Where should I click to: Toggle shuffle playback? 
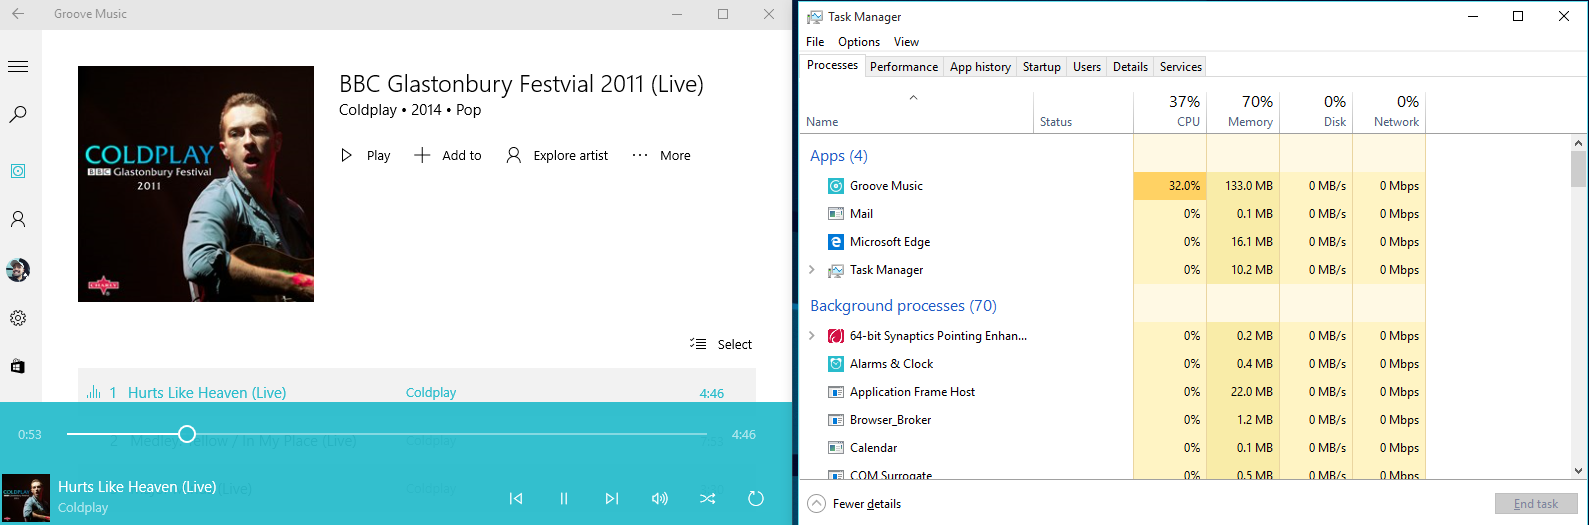(708, 498)
